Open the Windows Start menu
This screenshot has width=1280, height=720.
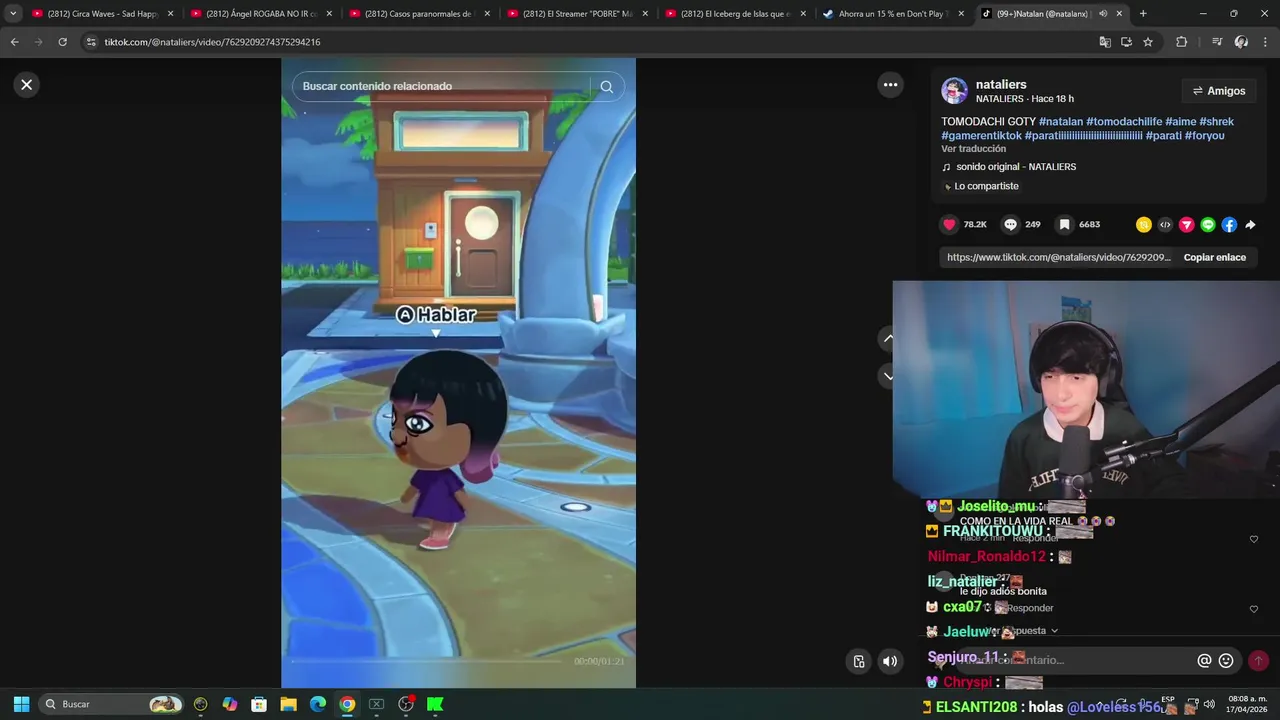[21, 704]
